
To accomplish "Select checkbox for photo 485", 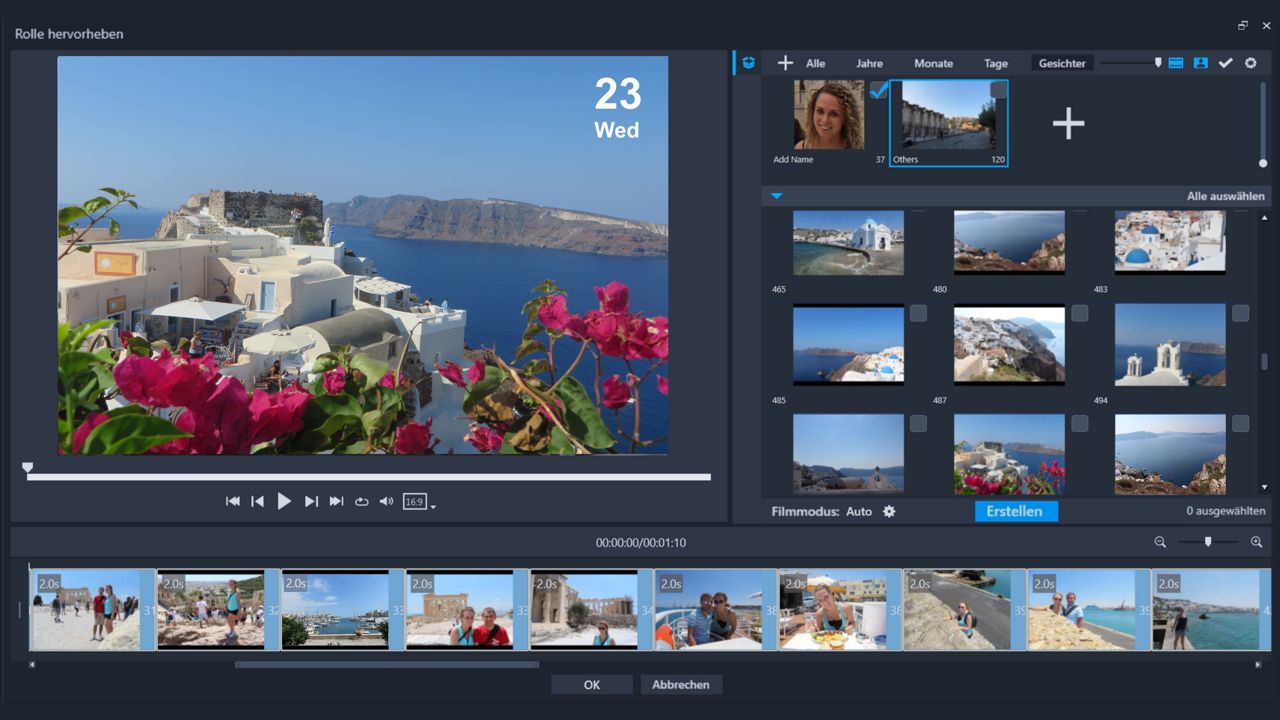I will tap(918, 314).
